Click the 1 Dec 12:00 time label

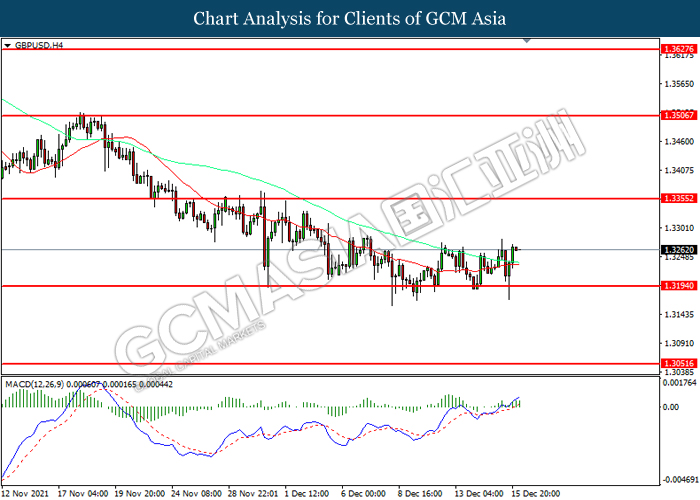click(308, 494)
